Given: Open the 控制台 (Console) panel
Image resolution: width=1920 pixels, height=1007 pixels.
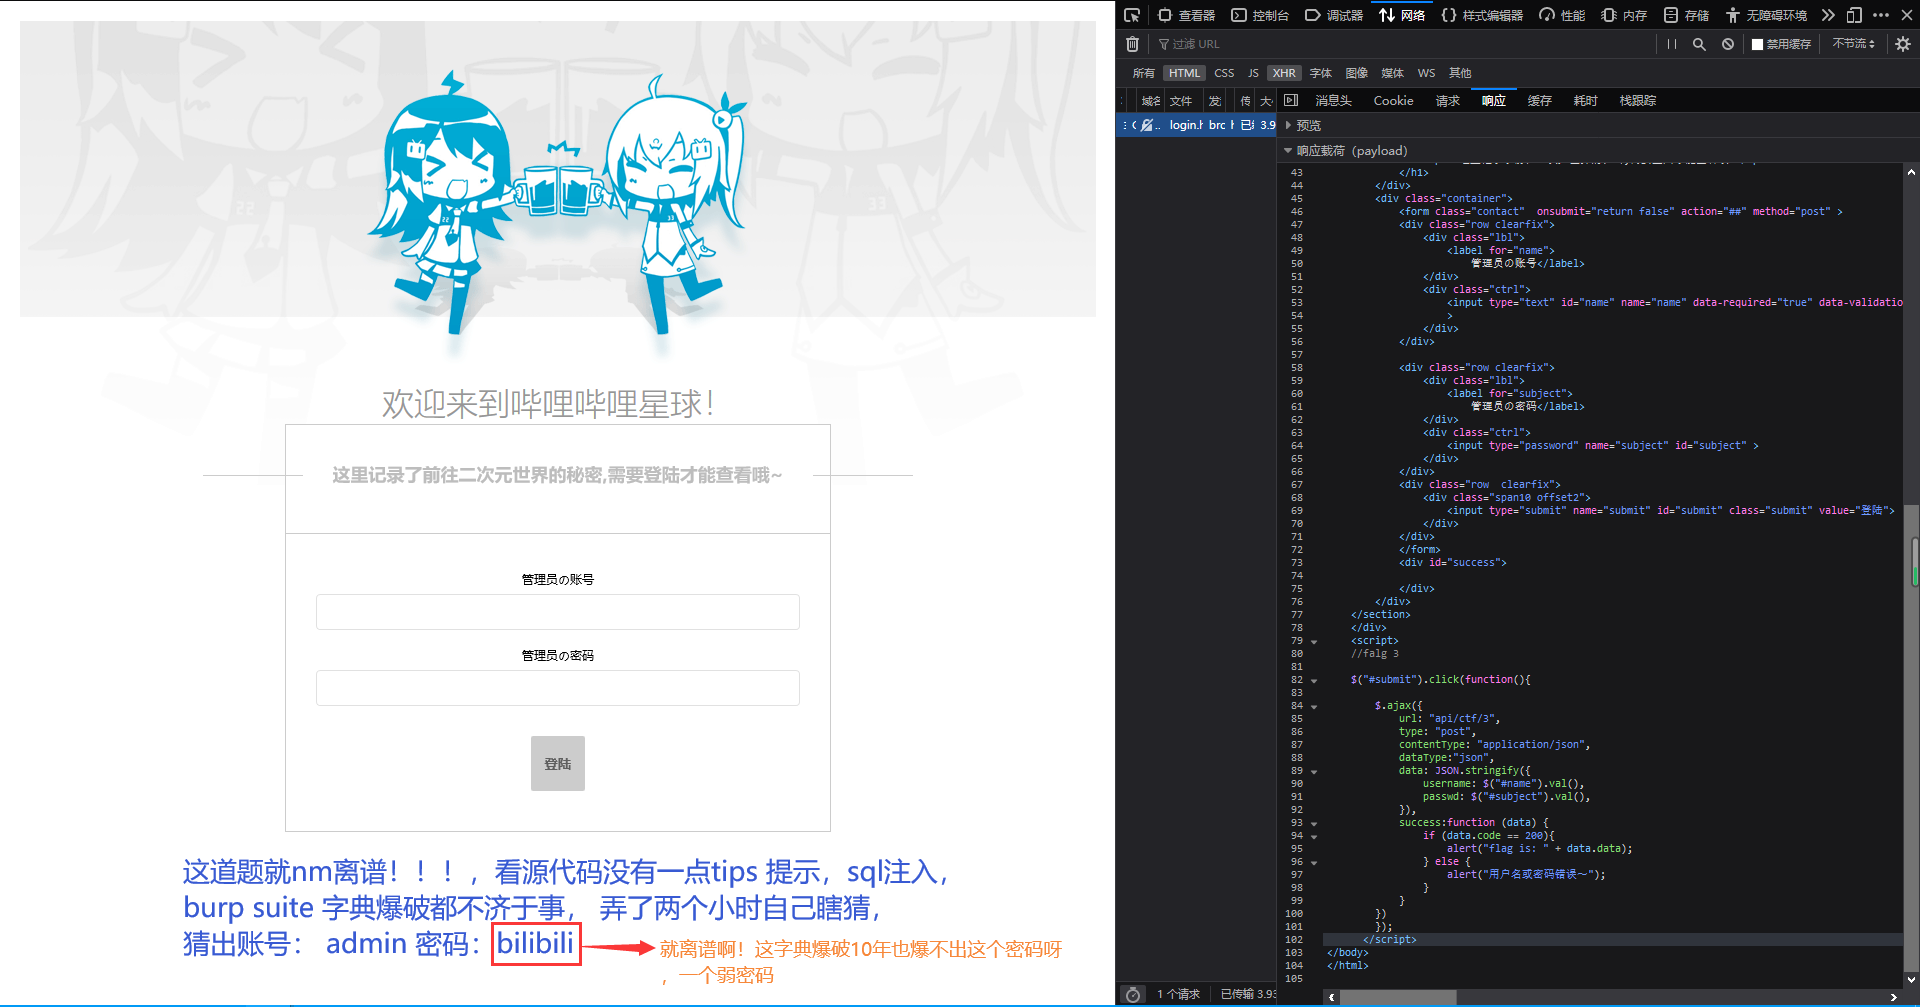Looking at the screenshot, I should pos(1260,15).
